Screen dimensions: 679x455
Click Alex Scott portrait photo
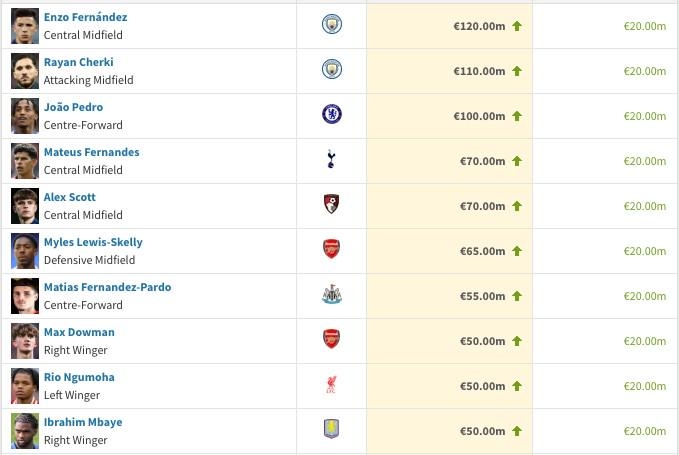[25, 206]
